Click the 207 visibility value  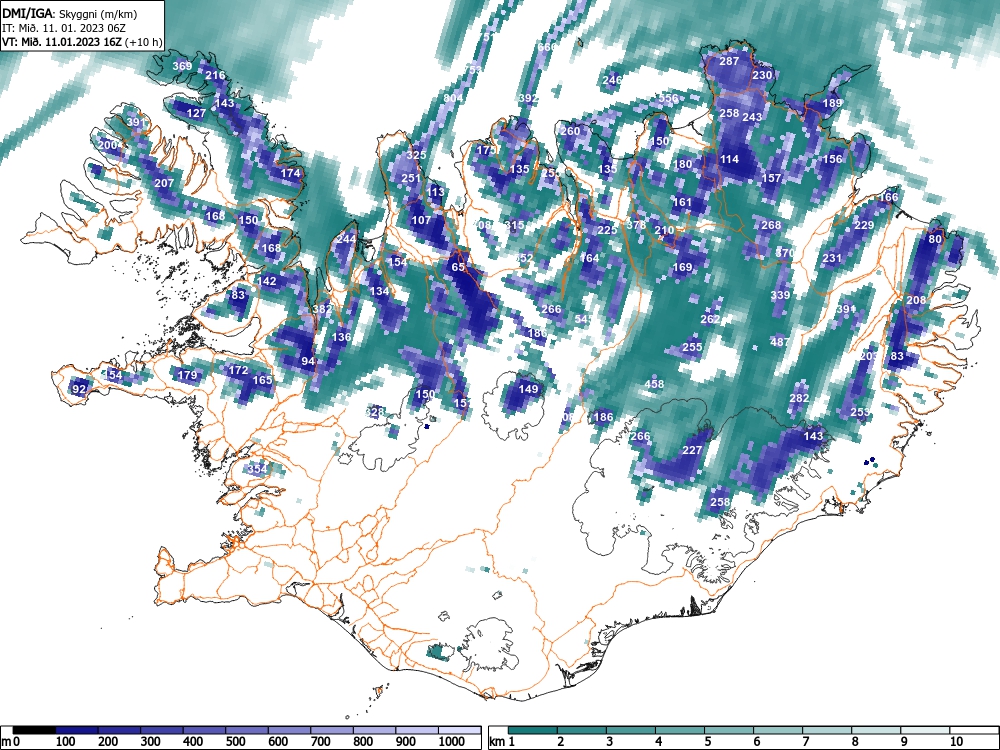coord(164,183)
